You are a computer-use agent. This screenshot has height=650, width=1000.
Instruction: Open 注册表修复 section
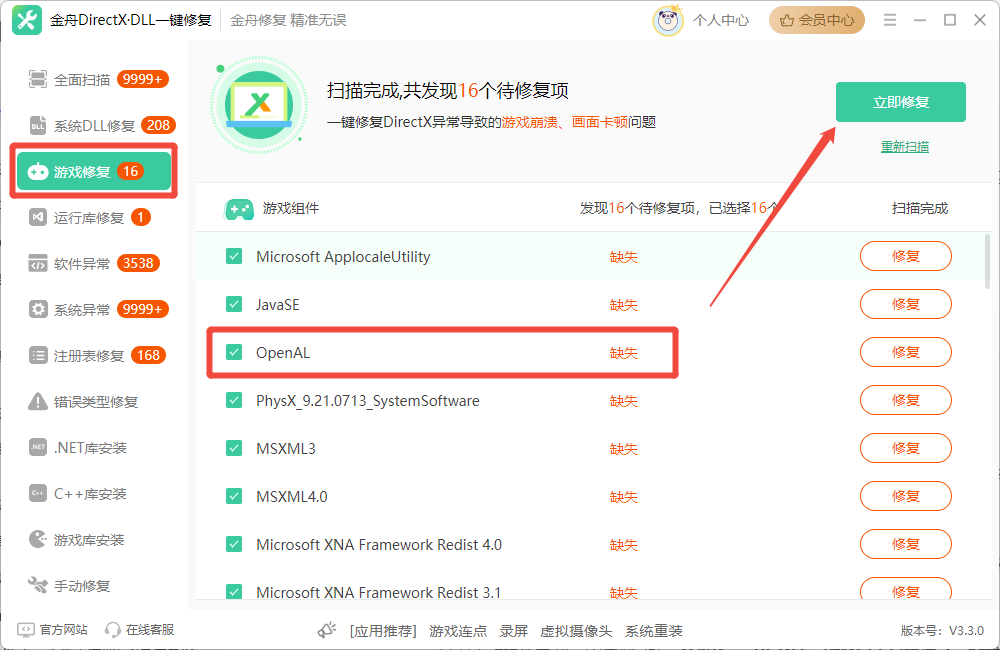click(x=94, y=355)
